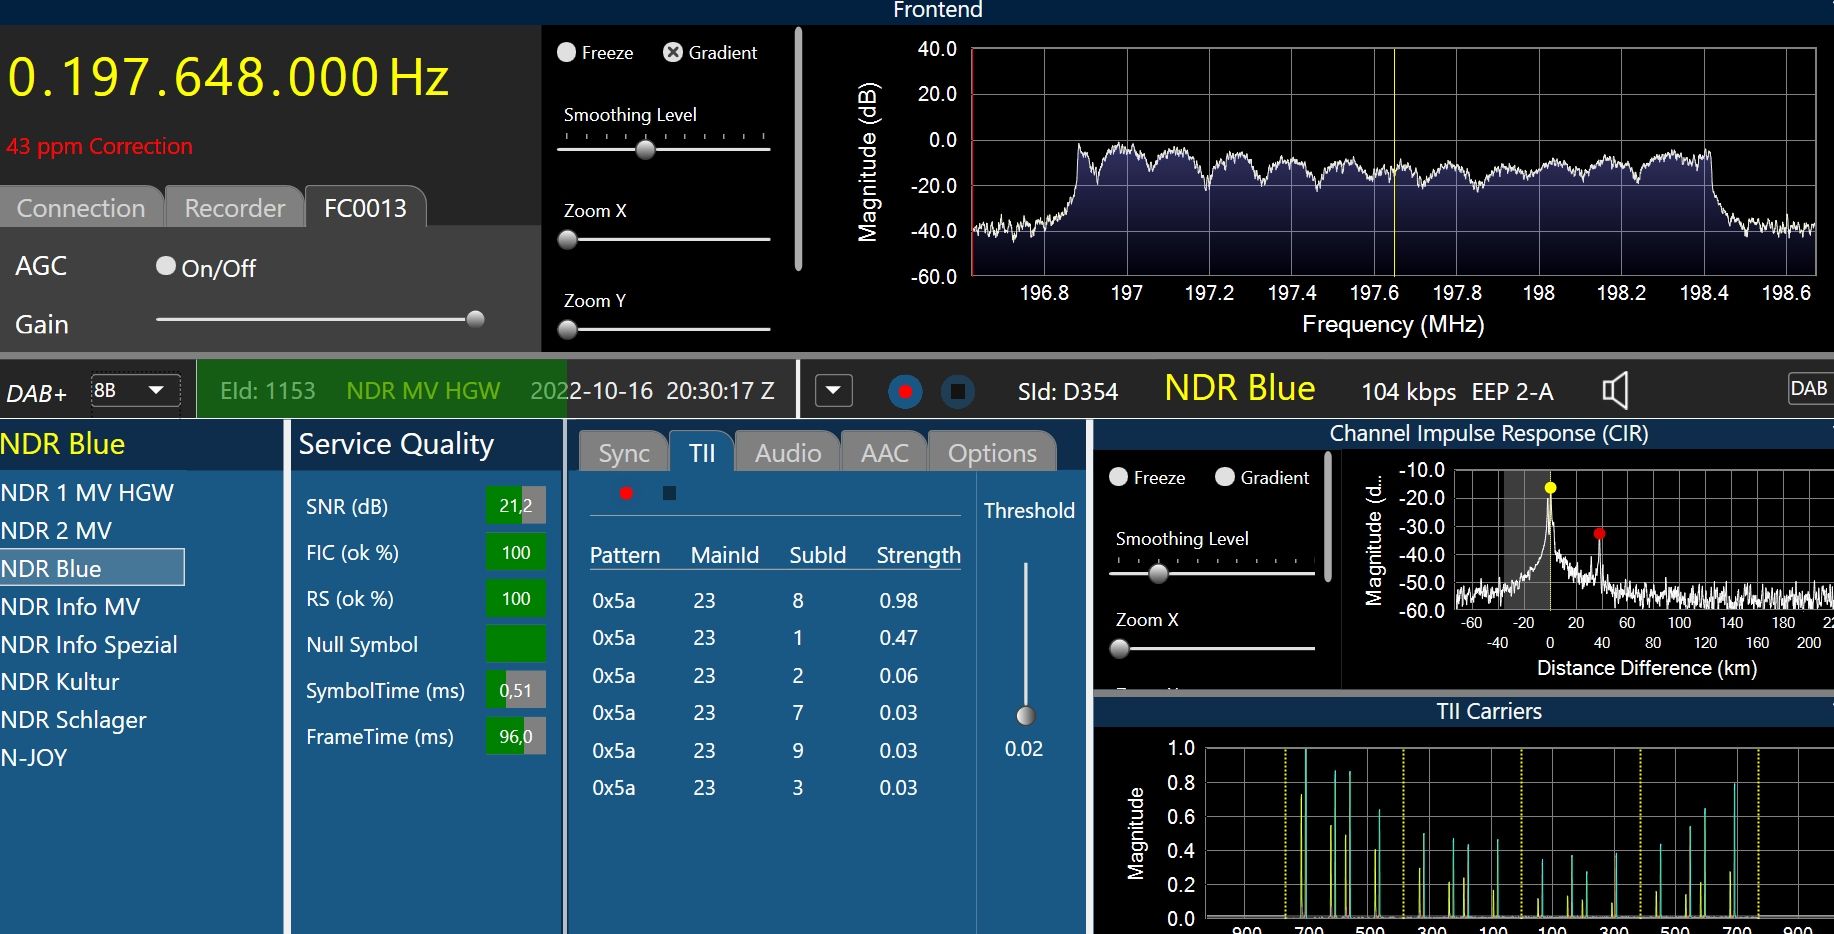
Task: Open the 8B channel dropdown
Action: coord(135,390)
